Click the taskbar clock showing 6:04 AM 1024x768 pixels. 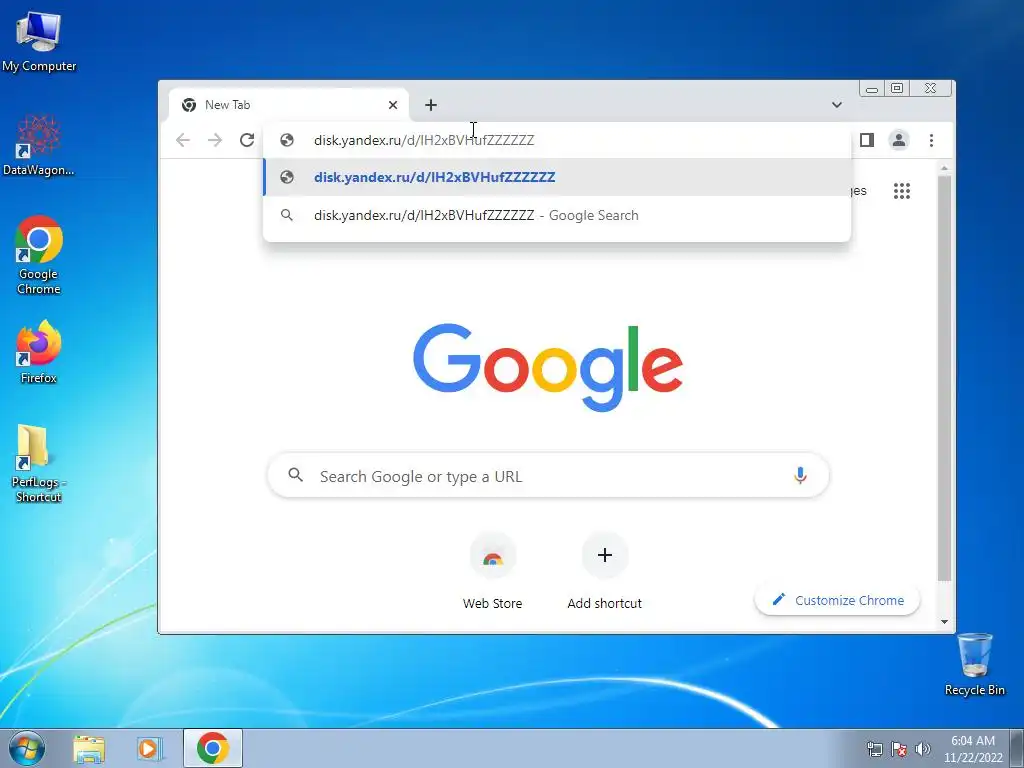click(973, 748)
